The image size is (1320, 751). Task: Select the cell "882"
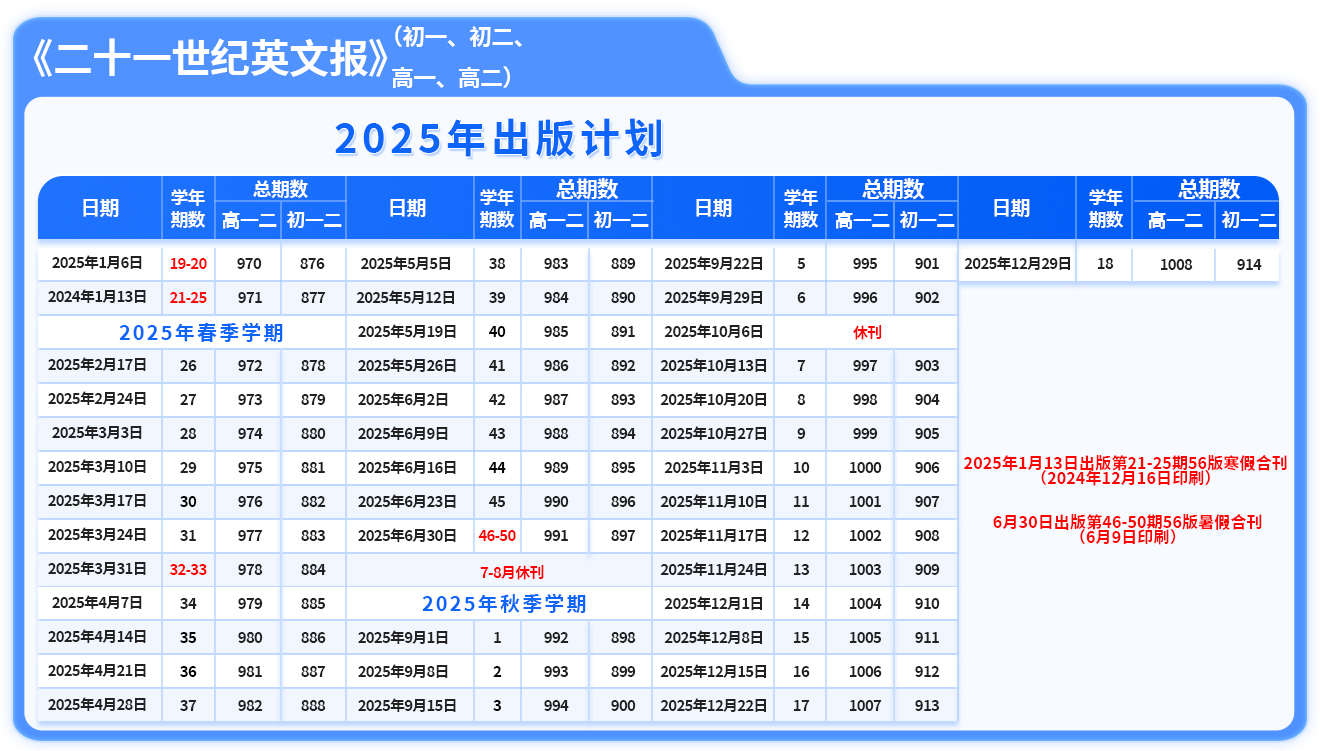tap(313, 502)
